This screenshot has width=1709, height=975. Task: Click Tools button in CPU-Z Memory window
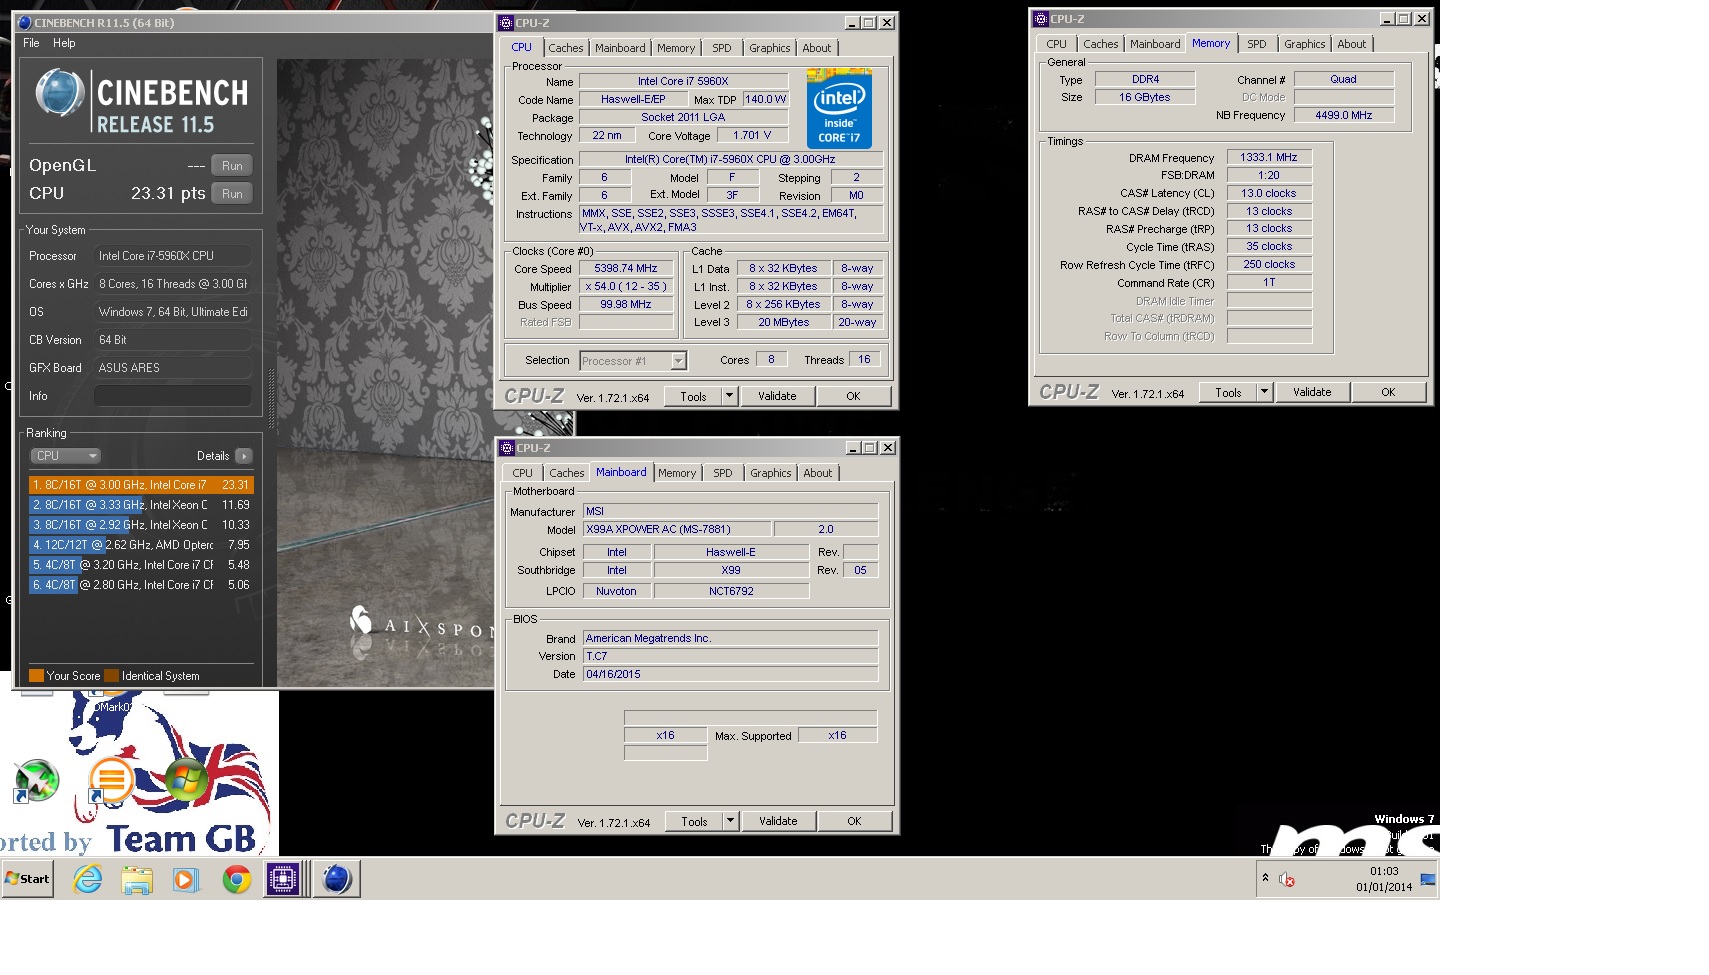(1228, 392)
